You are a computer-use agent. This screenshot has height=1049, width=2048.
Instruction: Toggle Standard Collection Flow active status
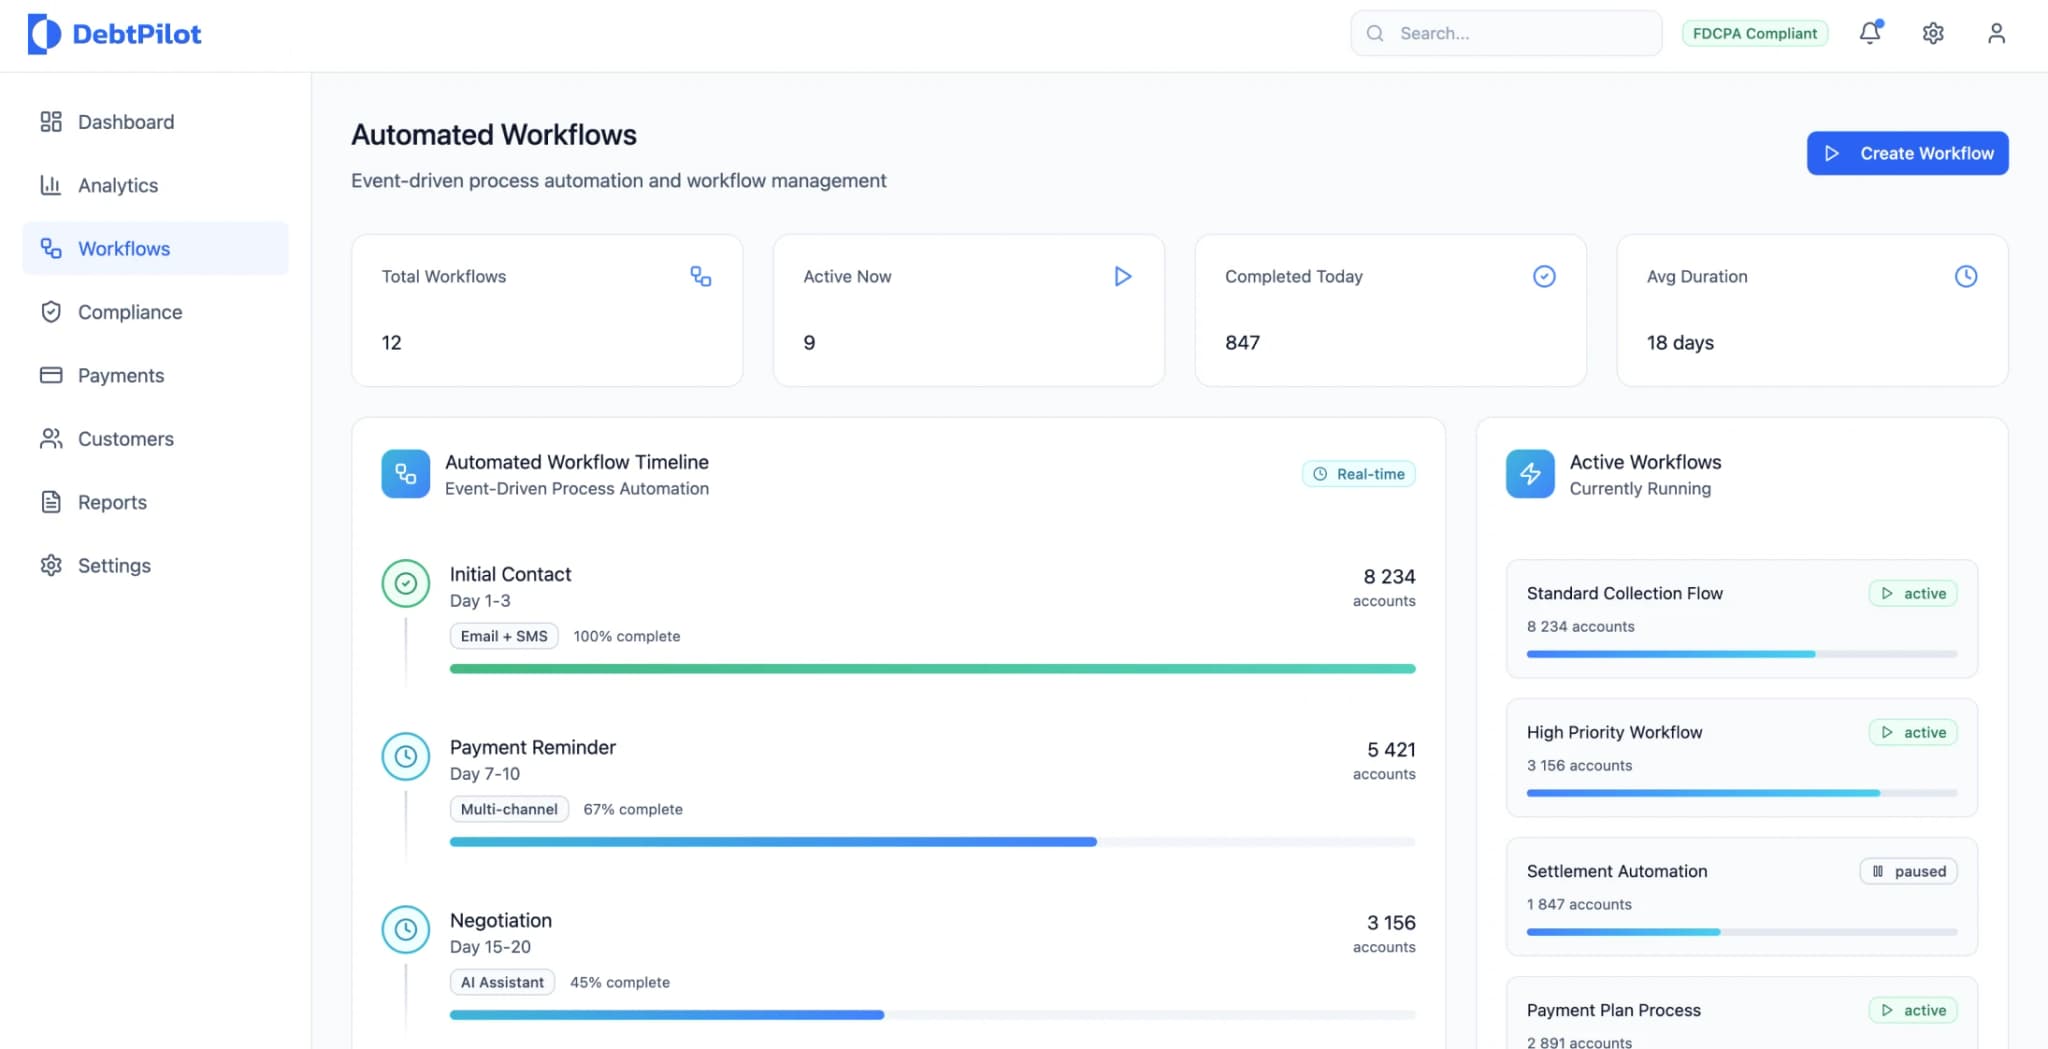[x=1912, y=593]
